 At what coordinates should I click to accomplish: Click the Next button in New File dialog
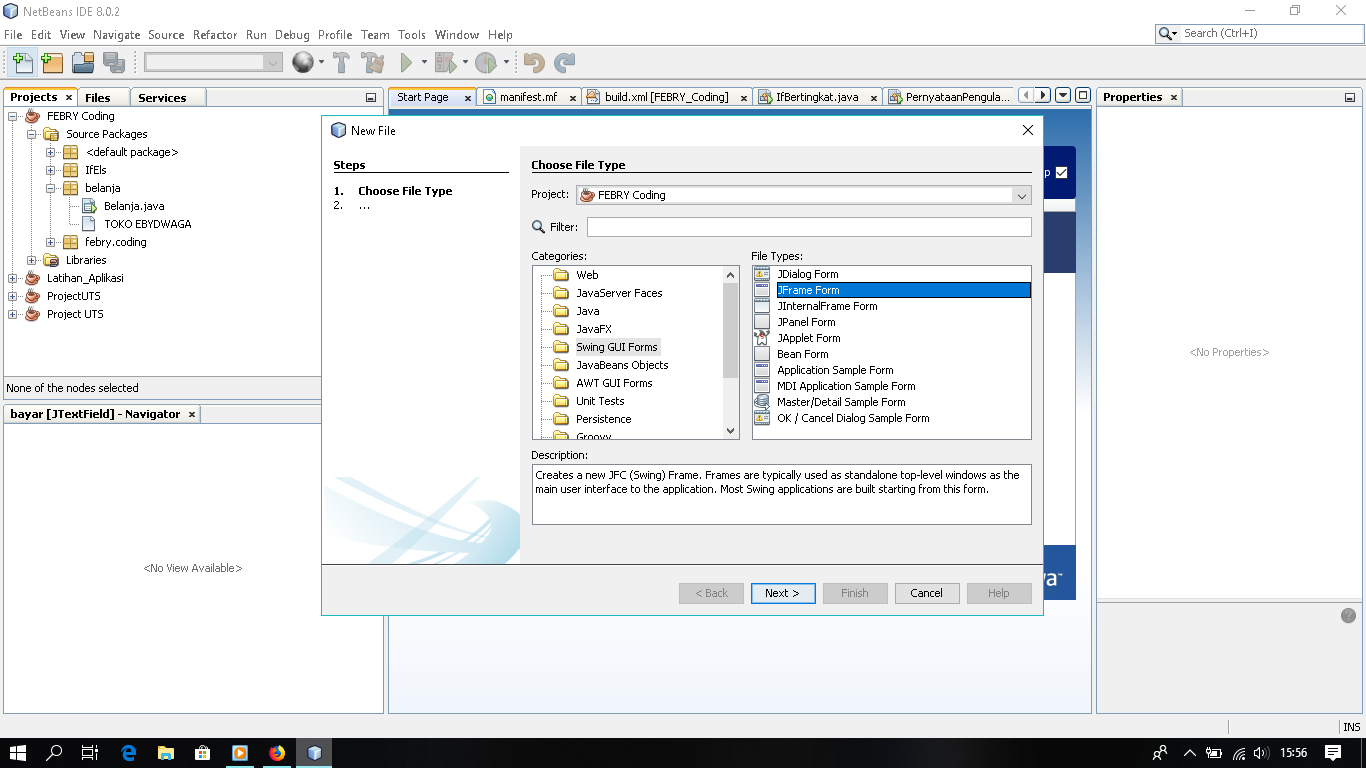coord(782,593)
